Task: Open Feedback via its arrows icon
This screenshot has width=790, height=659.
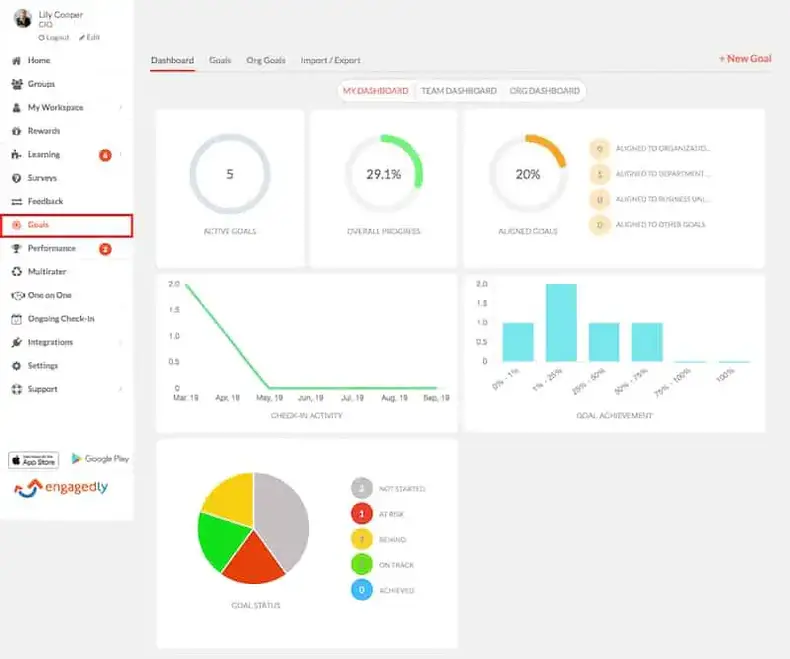Action: [16, 201]
